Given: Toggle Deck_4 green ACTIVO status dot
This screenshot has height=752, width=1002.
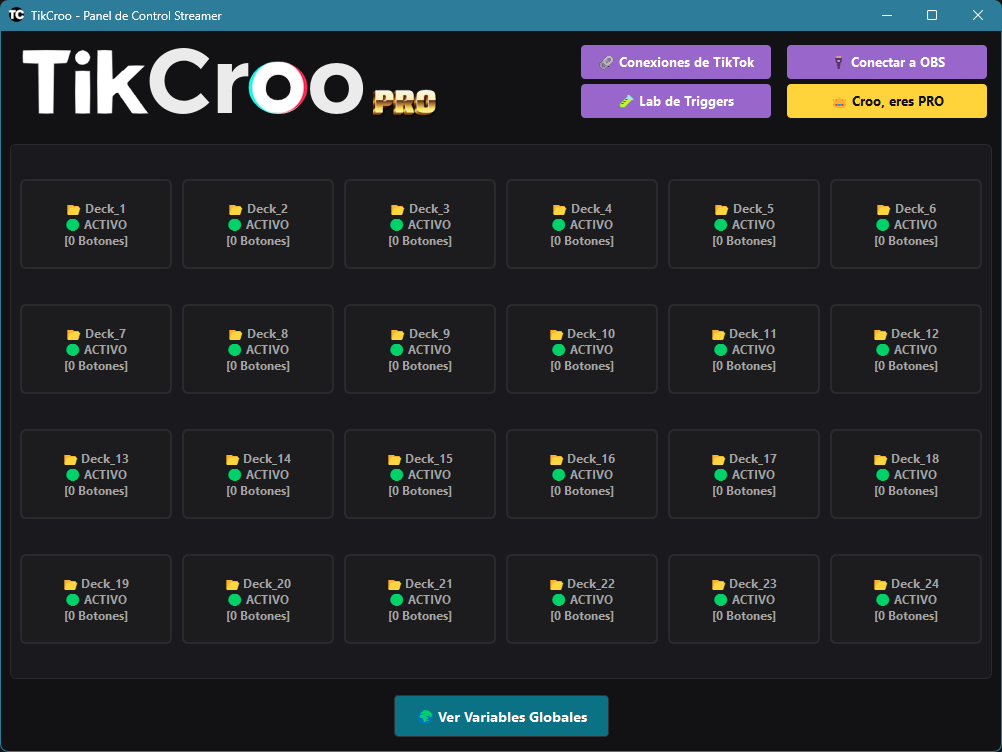Looking at the screenshot, I should 559,225.
